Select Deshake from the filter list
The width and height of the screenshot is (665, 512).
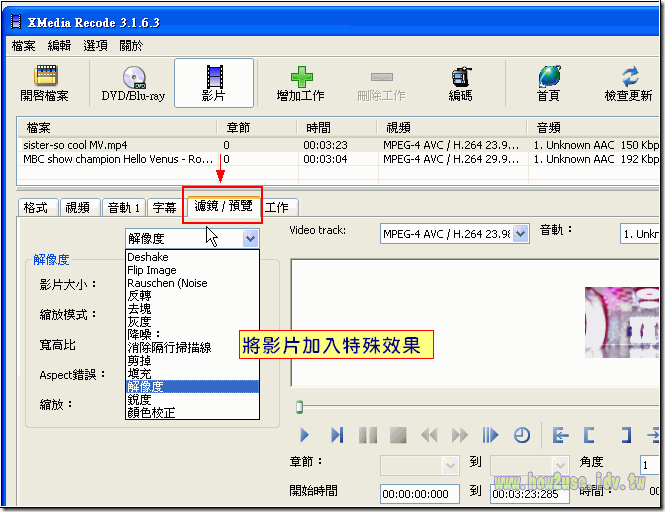146,257
